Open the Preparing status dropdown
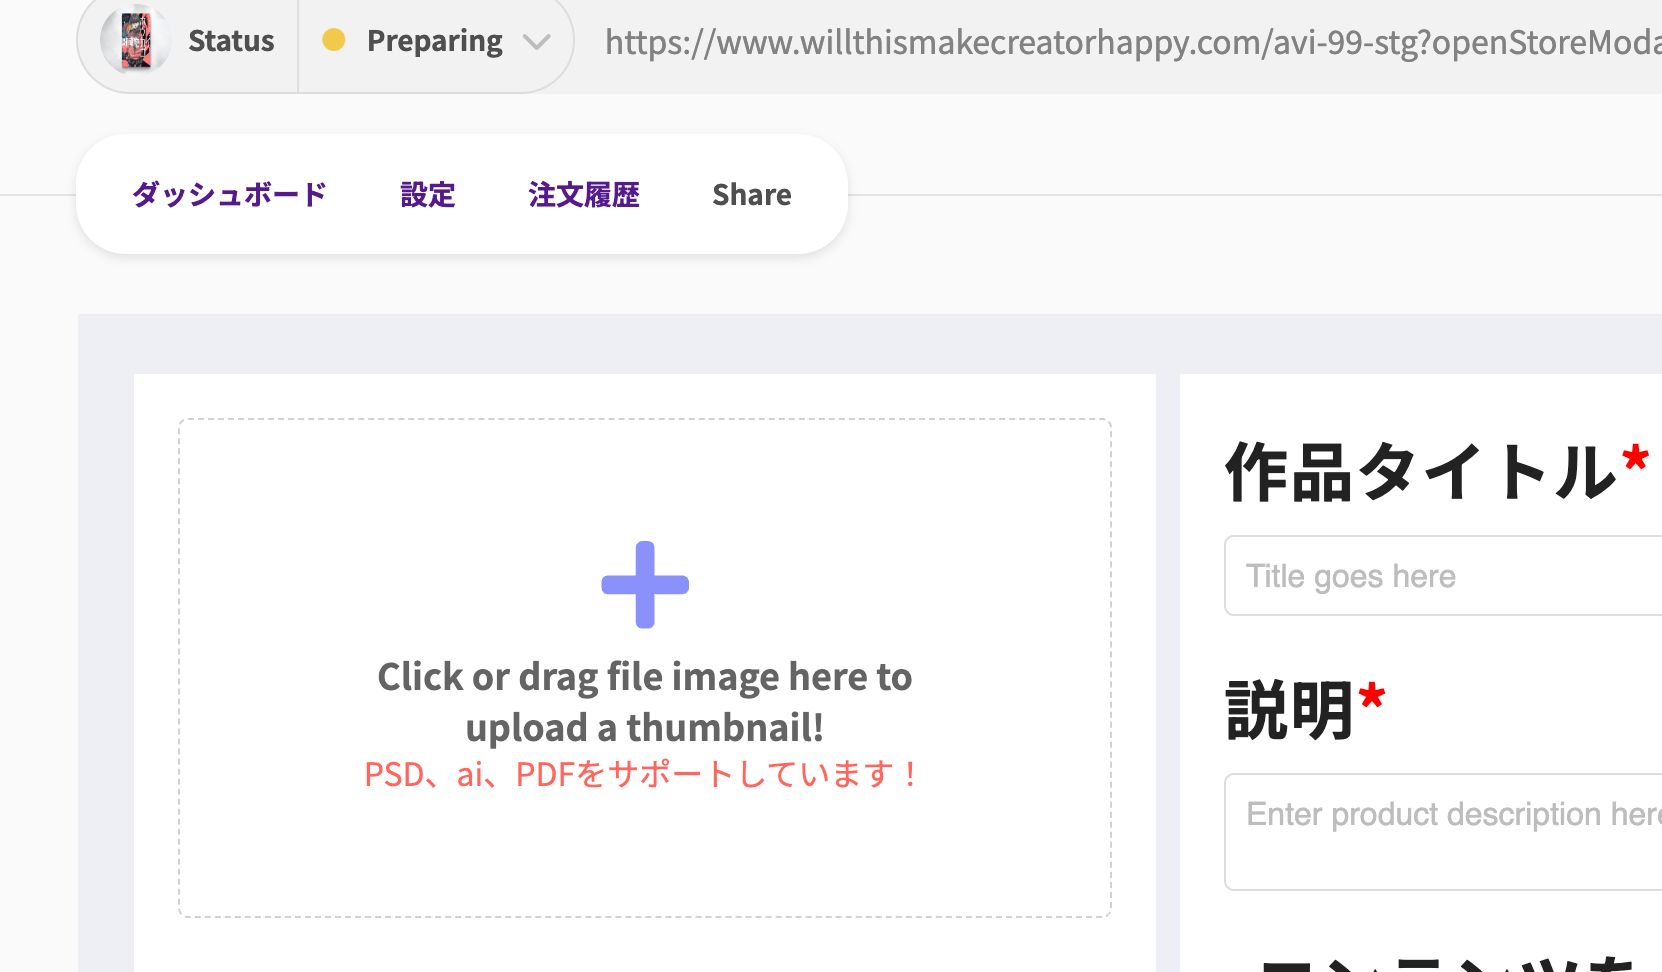The image size is (1662, 972). (435, 41)
